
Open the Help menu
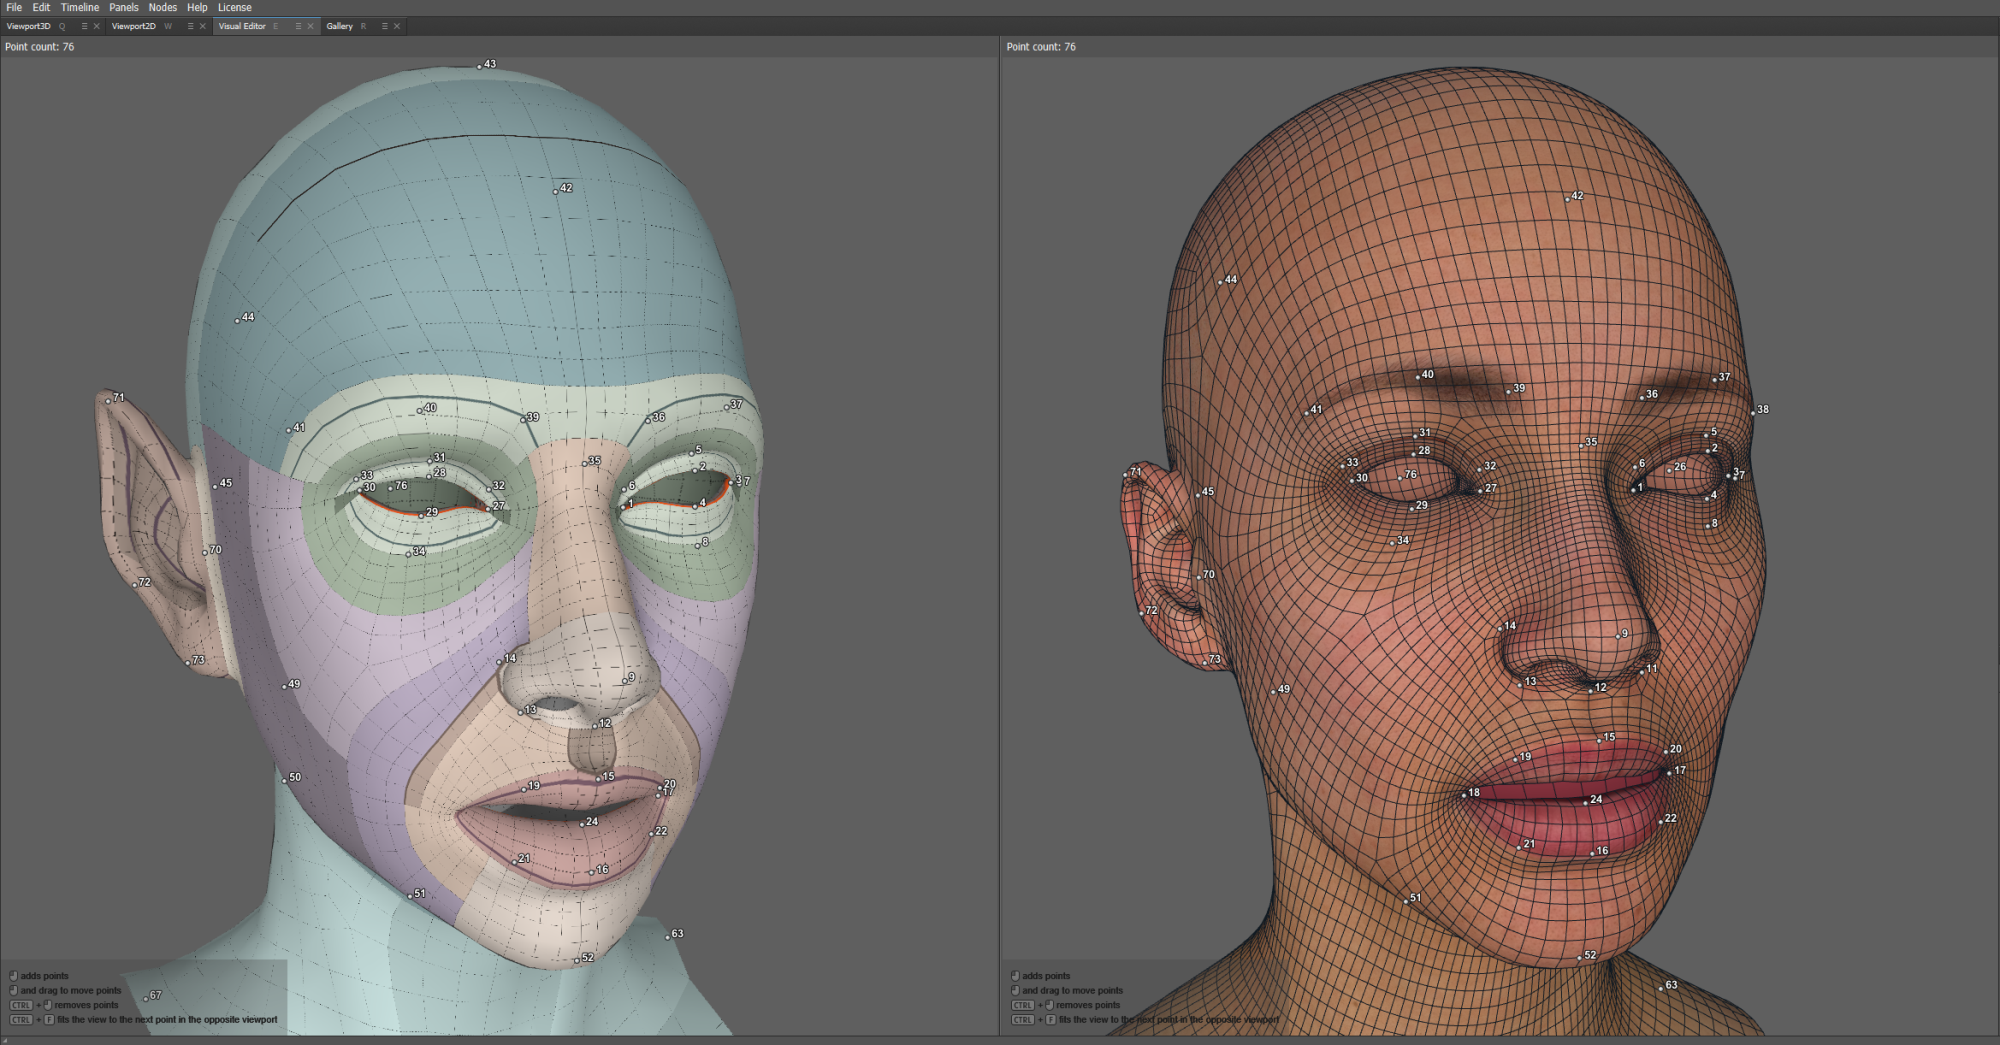[x=197, y=7]
